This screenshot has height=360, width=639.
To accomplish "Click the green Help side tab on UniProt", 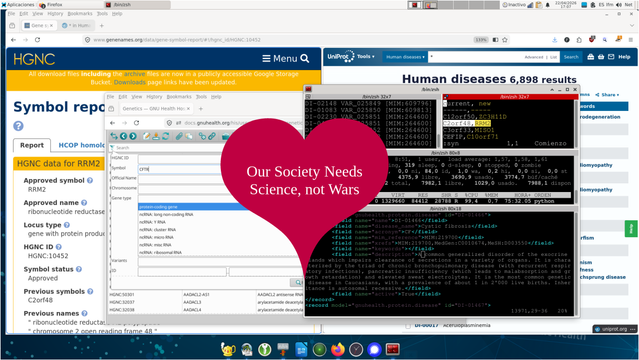I will coord(631,229).
